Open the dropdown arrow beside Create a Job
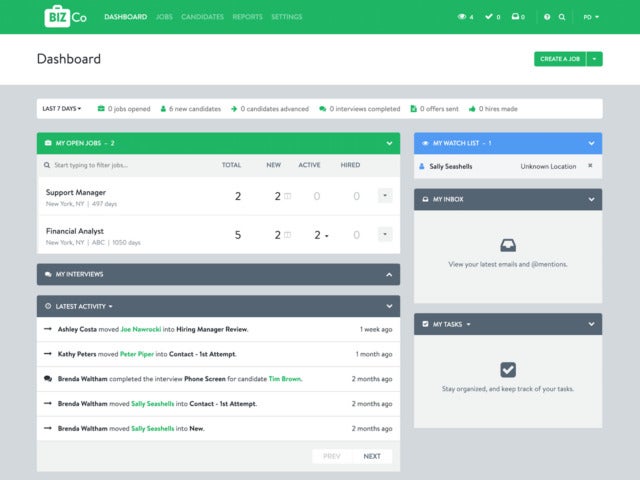The width and height of the screenshot is (640, 480). tap(595, 59)
